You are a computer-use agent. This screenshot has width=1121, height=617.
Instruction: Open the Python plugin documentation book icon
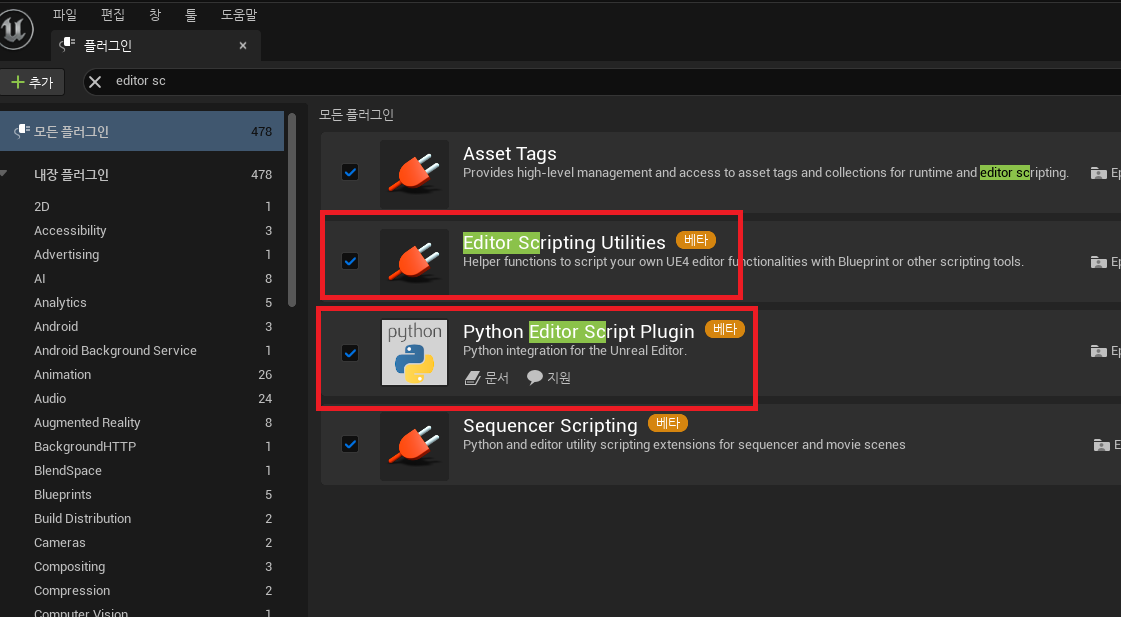[473, 377]
